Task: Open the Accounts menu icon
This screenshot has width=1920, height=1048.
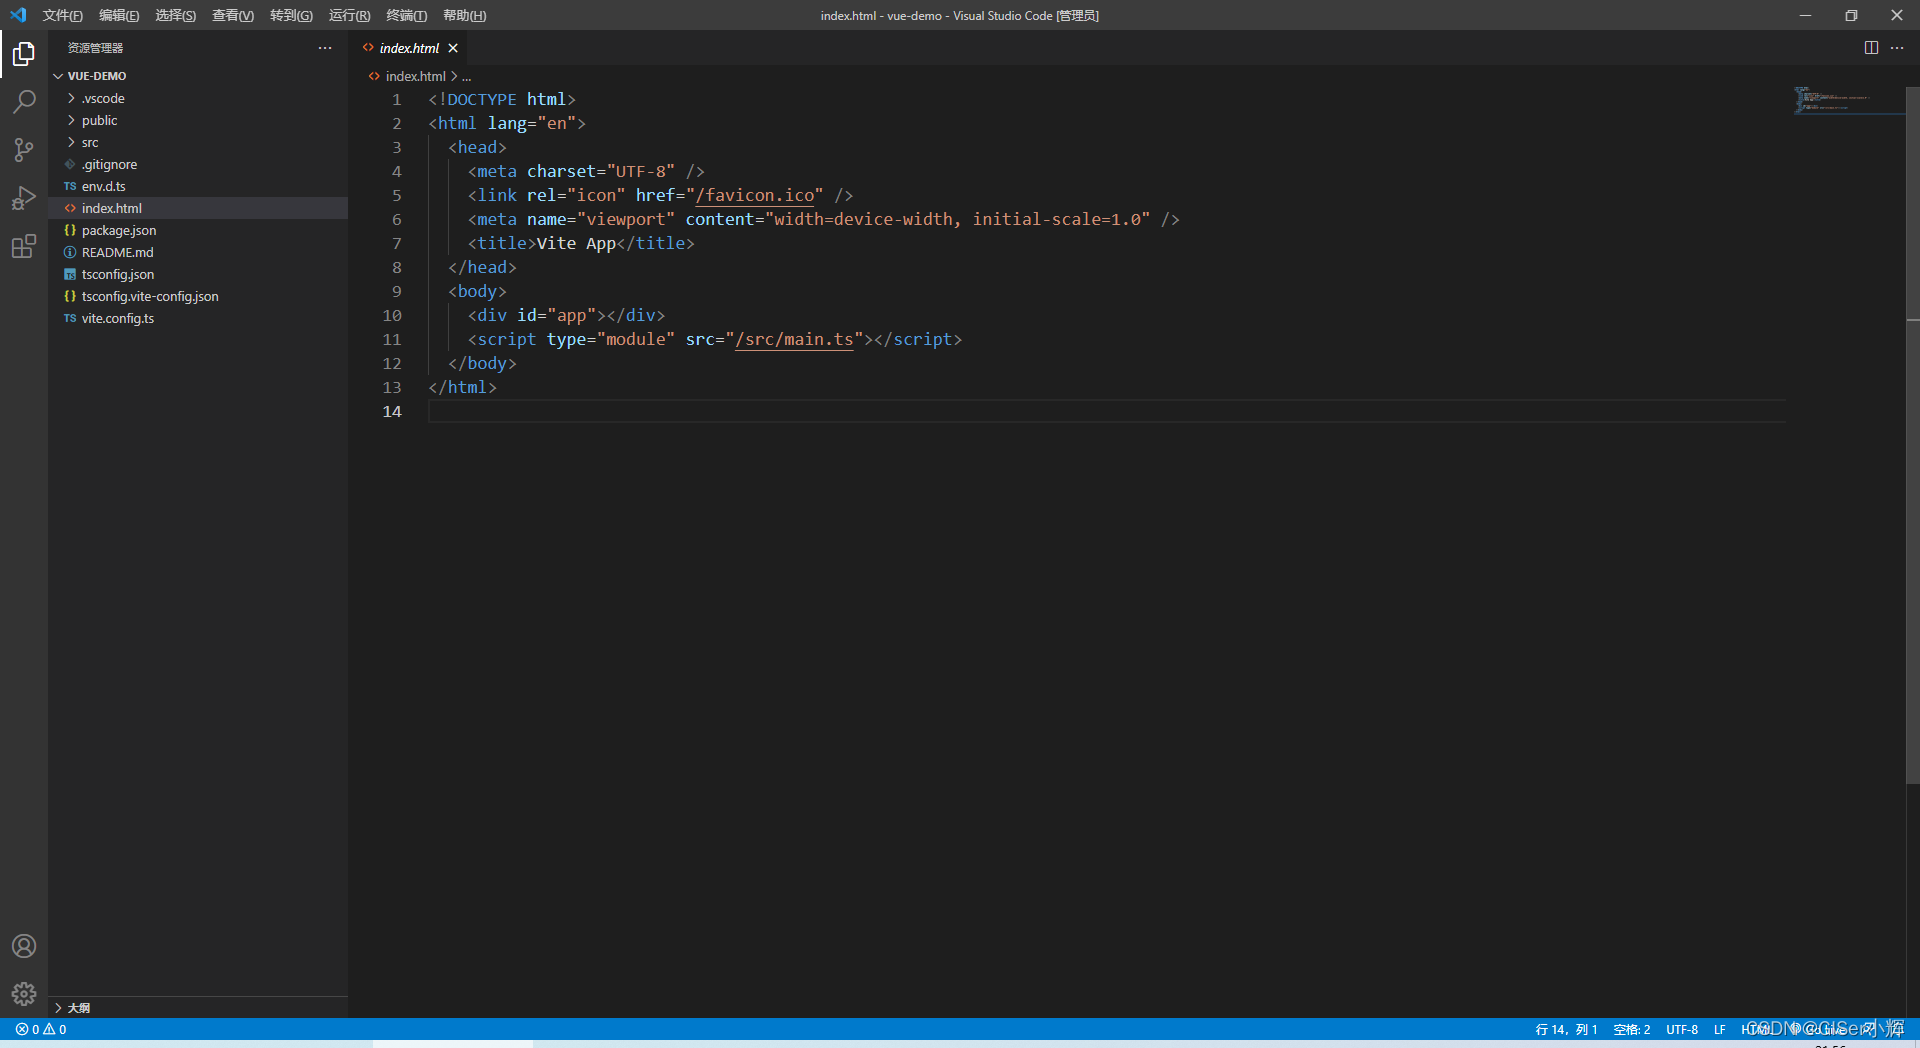Action: click(x=24, y=946)
